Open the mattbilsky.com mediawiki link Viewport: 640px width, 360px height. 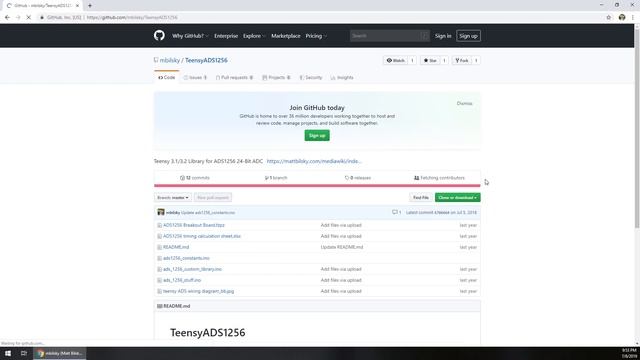314,161
